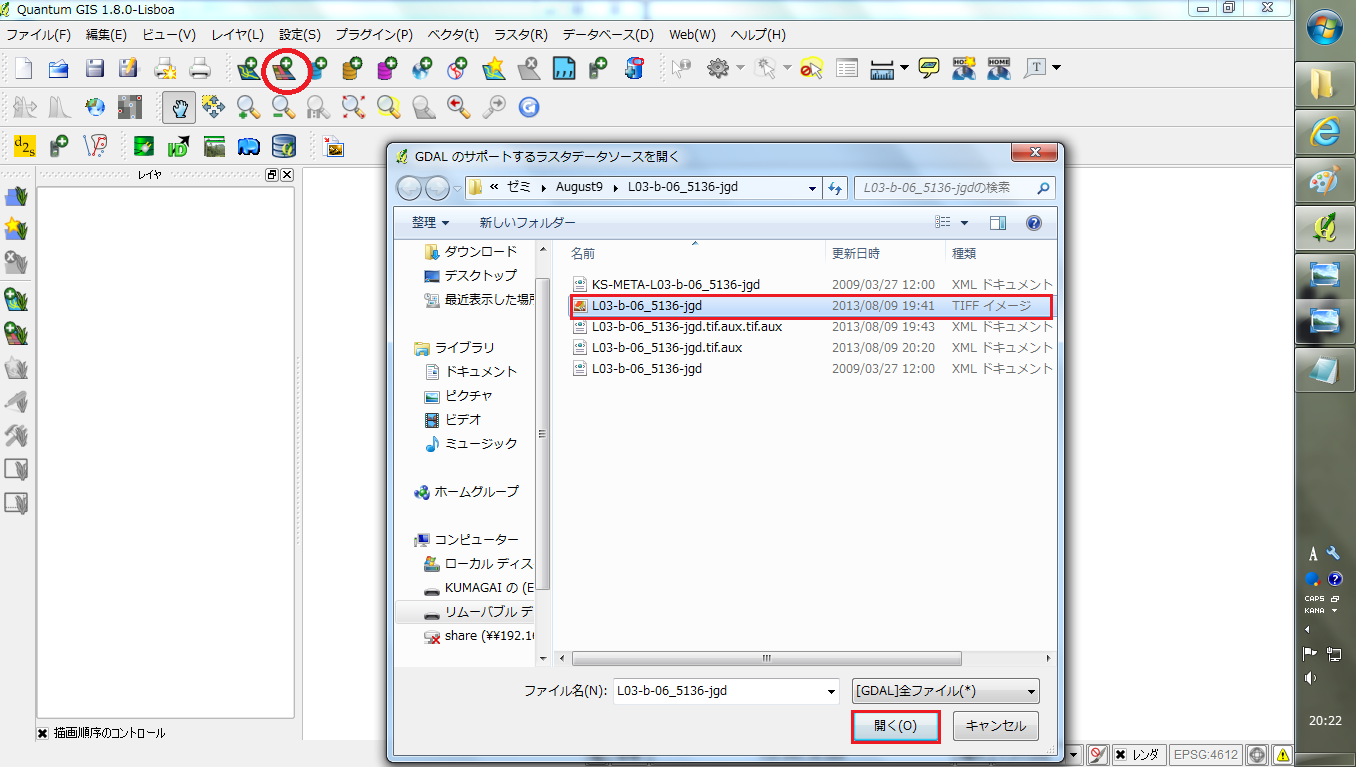Viewport: 1360px width, 768px height.
Task: Open the [GDAL]全ファイル(*) filter dropdown
Action: pos(946,691)
